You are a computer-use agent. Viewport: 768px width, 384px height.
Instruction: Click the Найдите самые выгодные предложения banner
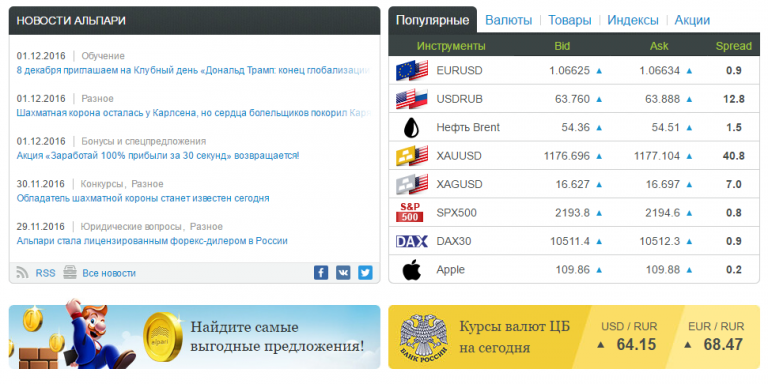194,337
